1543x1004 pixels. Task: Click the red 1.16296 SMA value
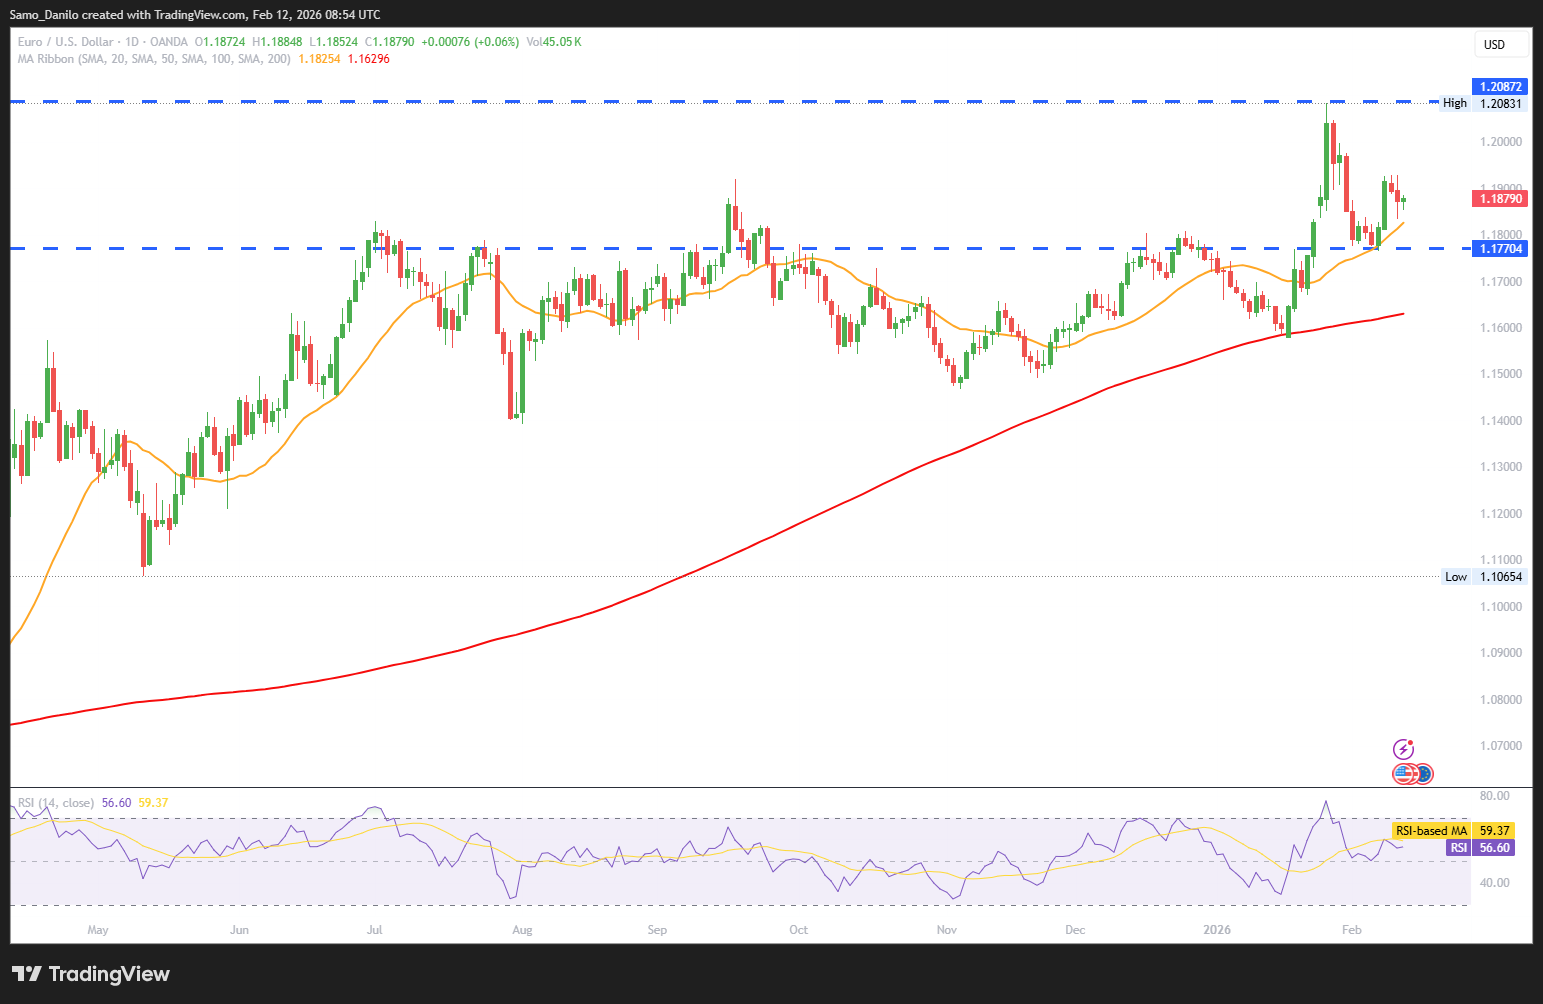[x=369, y=59]
